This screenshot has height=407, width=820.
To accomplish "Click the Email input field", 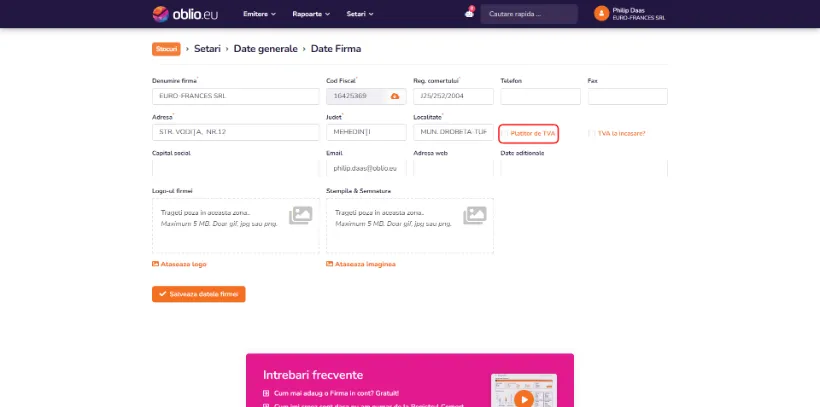I will pyautogui.click(x=366, y=168).
